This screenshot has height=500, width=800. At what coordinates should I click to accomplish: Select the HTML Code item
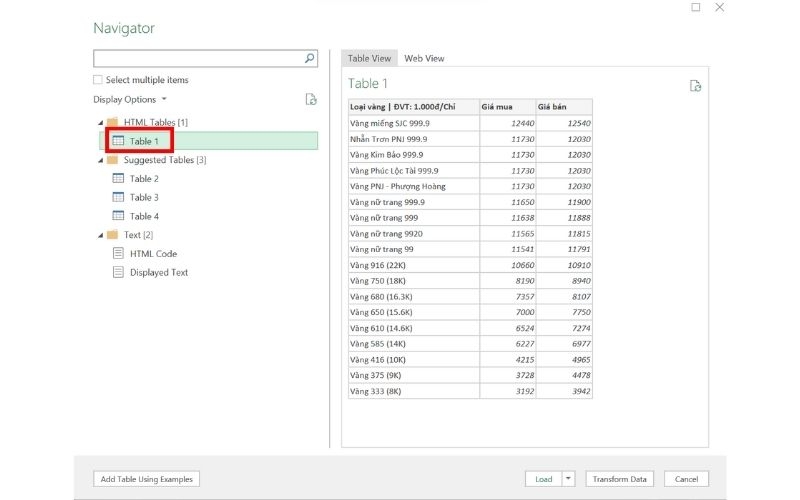tap(153, 254)
